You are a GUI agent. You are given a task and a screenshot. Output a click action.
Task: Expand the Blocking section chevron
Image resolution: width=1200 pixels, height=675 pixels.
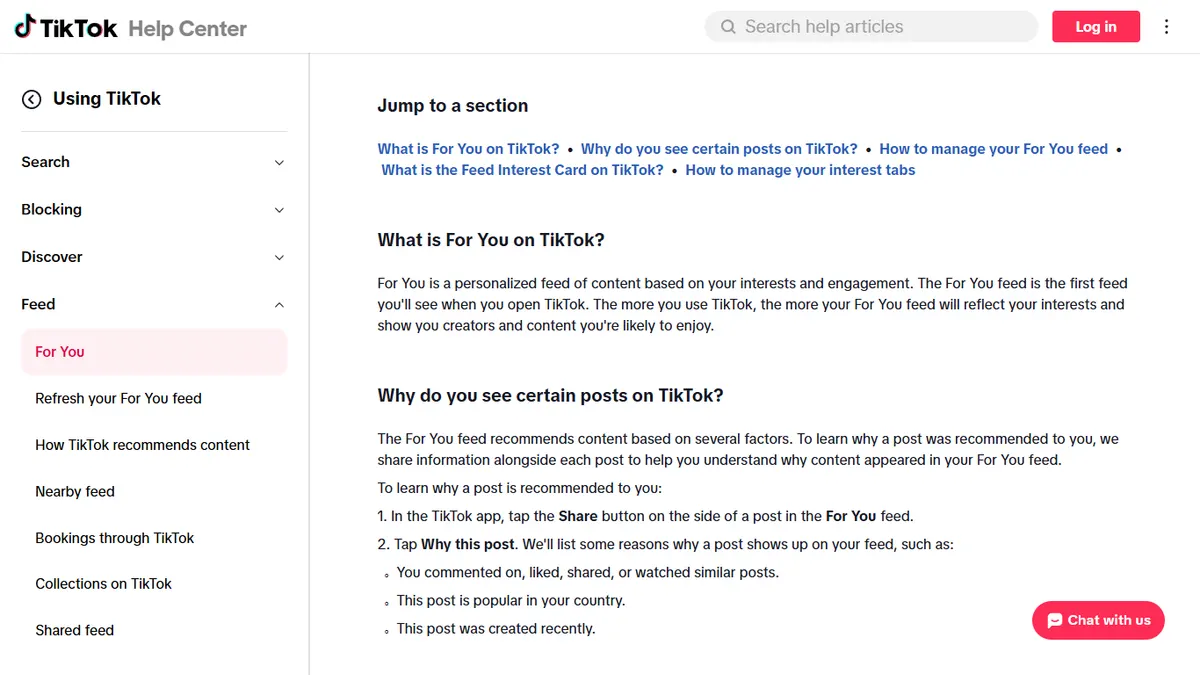pos(279,210)
